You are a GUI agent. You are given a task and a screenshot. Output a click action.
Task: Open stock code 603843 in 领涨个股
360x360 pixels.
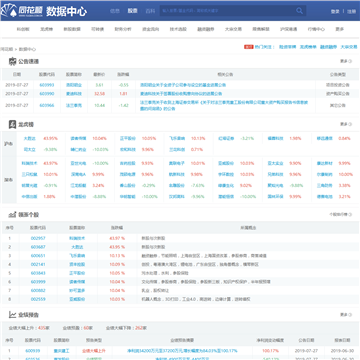point(38,273)
